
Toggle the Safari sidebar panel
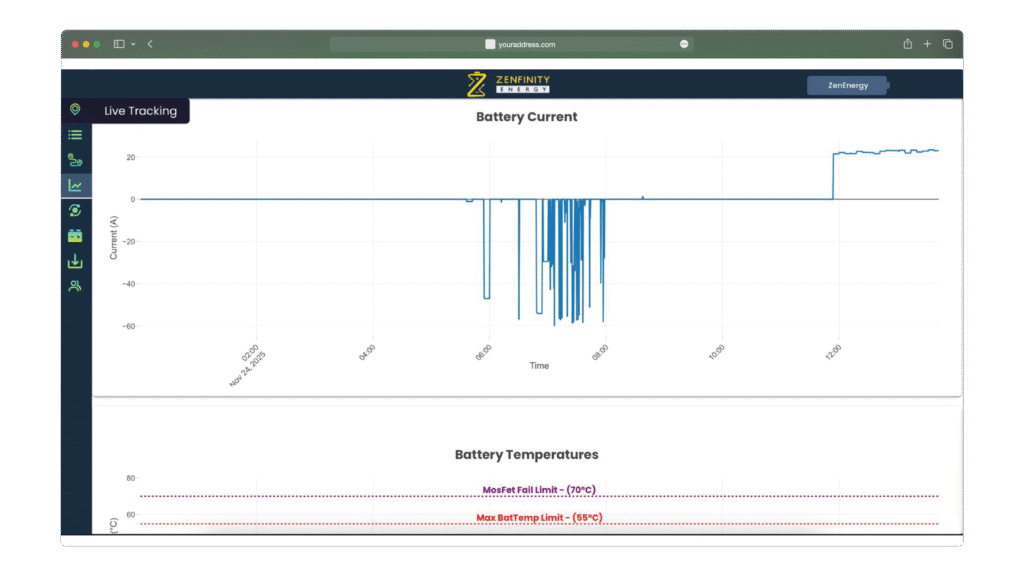[x=119, y=44]
